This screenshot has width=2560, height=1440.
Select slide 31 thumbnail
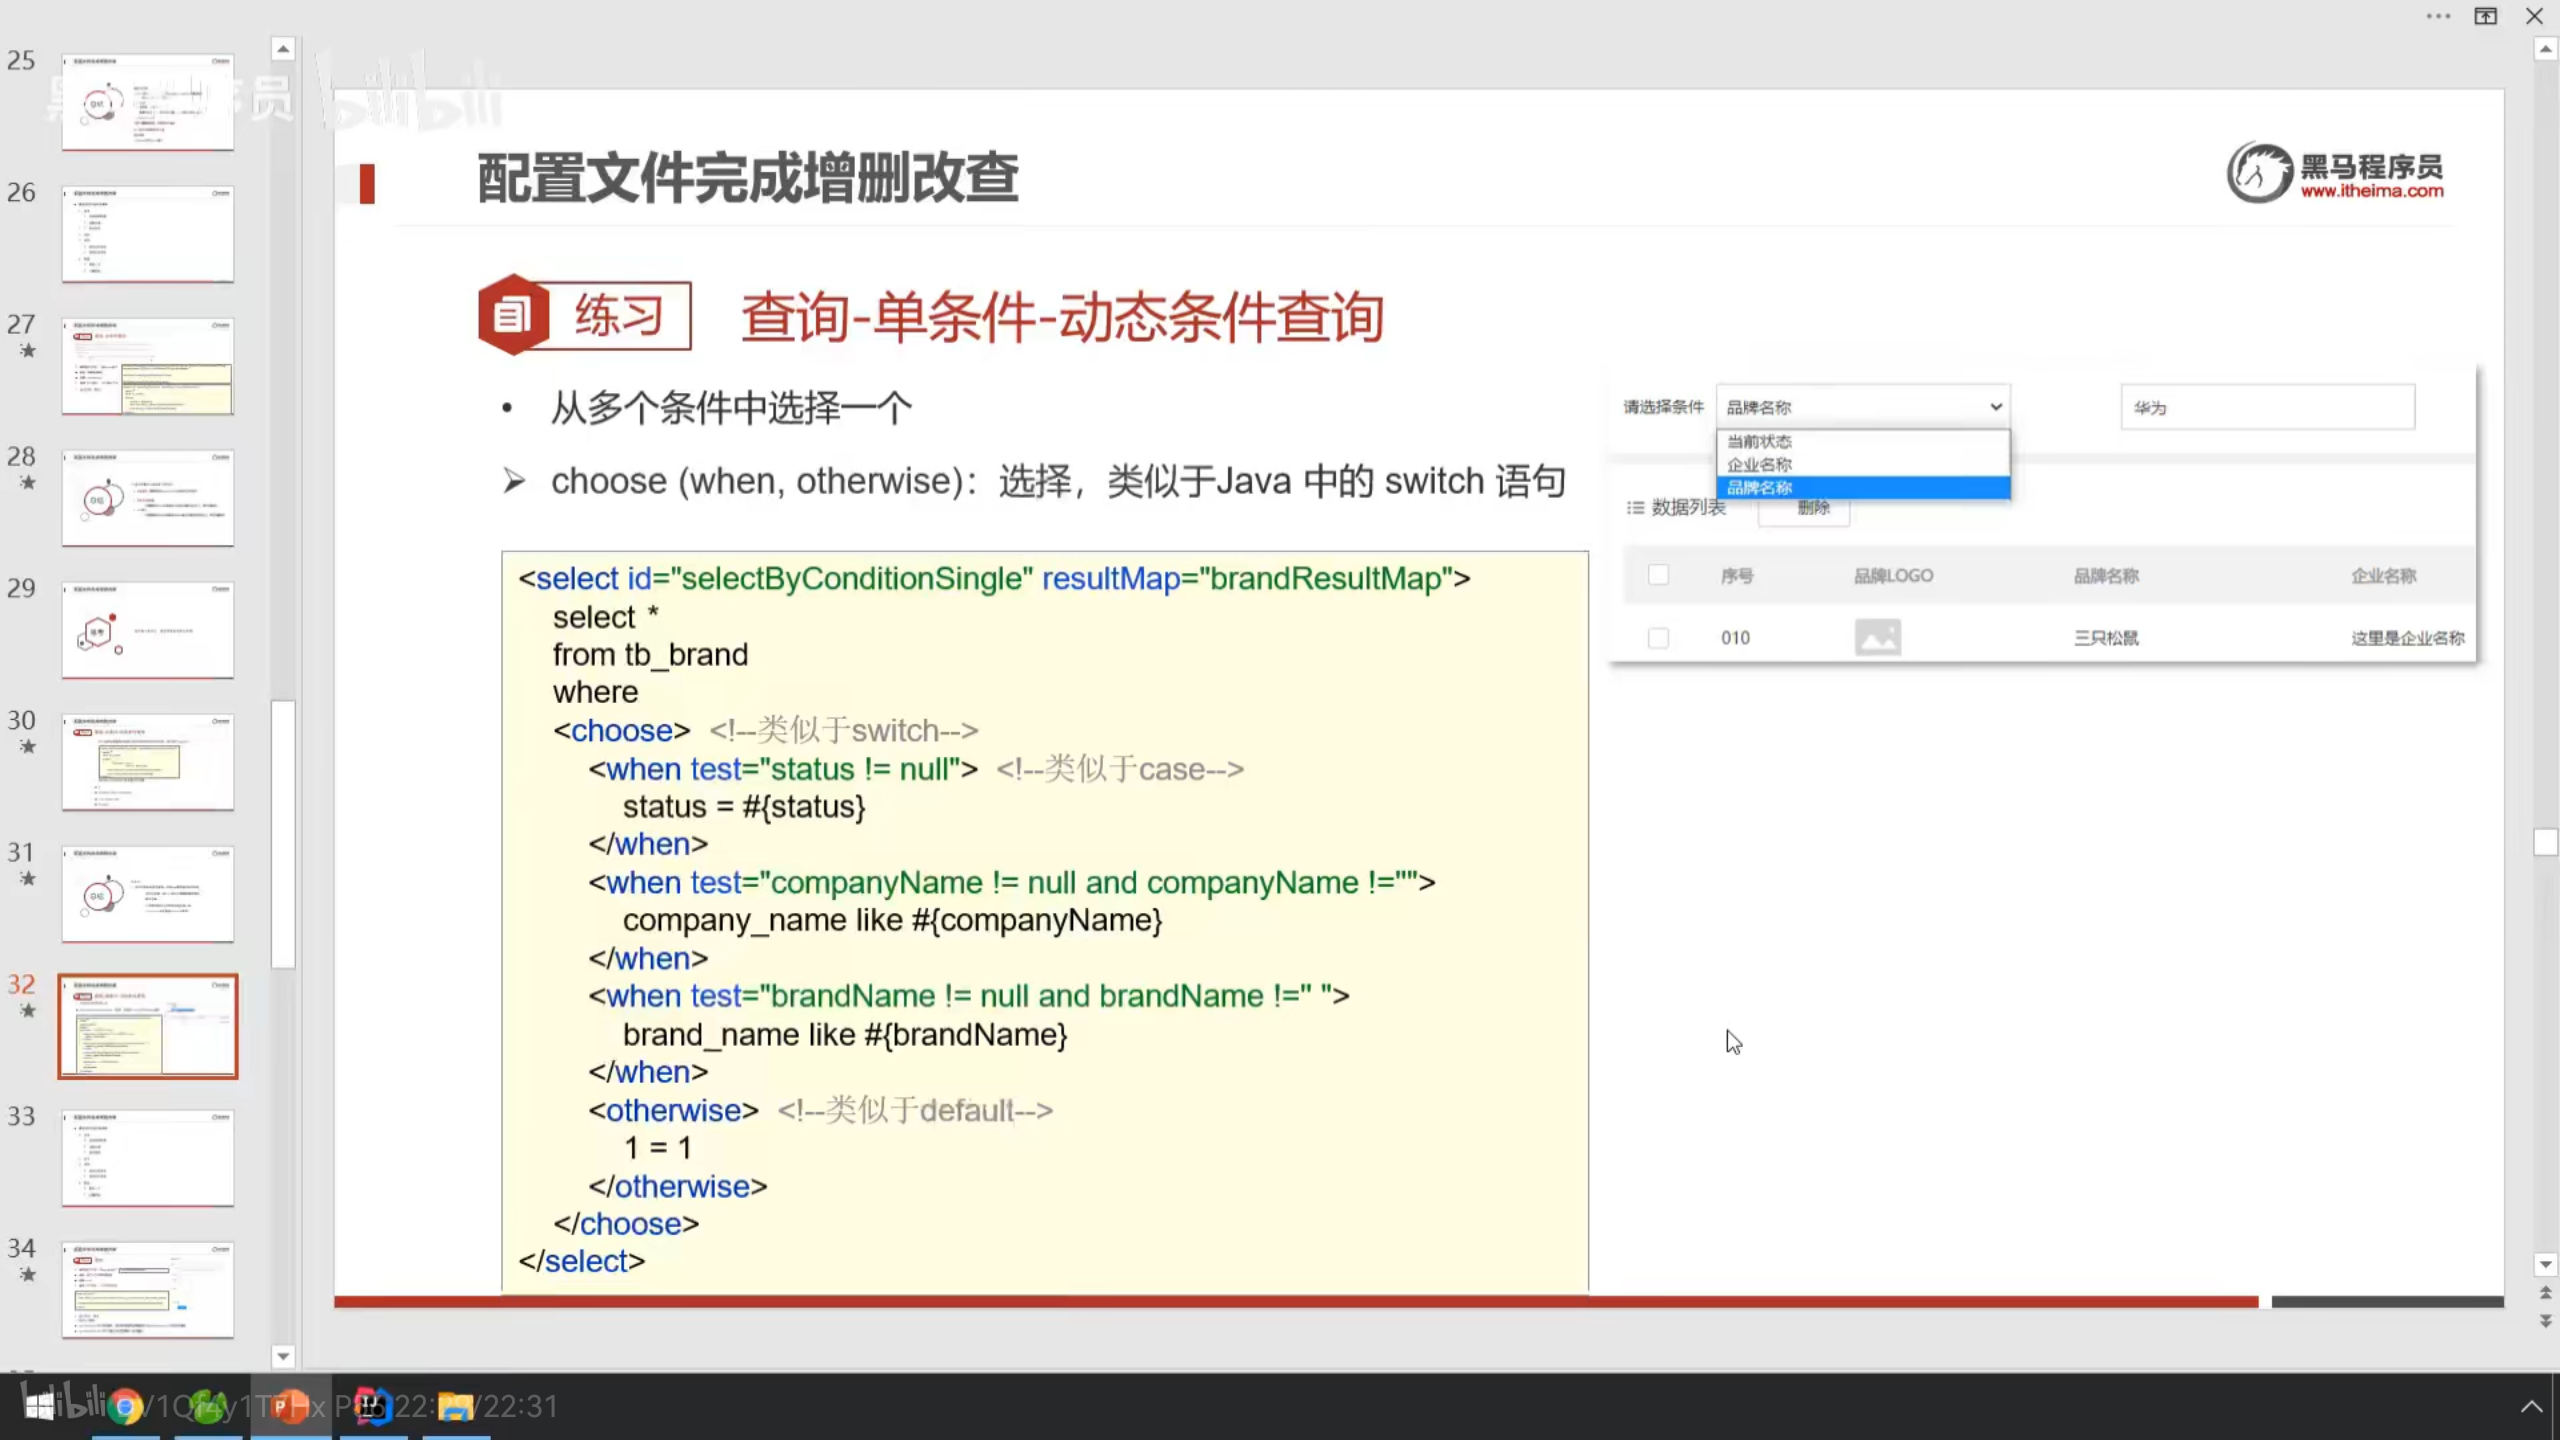click(x=148, y=894)
